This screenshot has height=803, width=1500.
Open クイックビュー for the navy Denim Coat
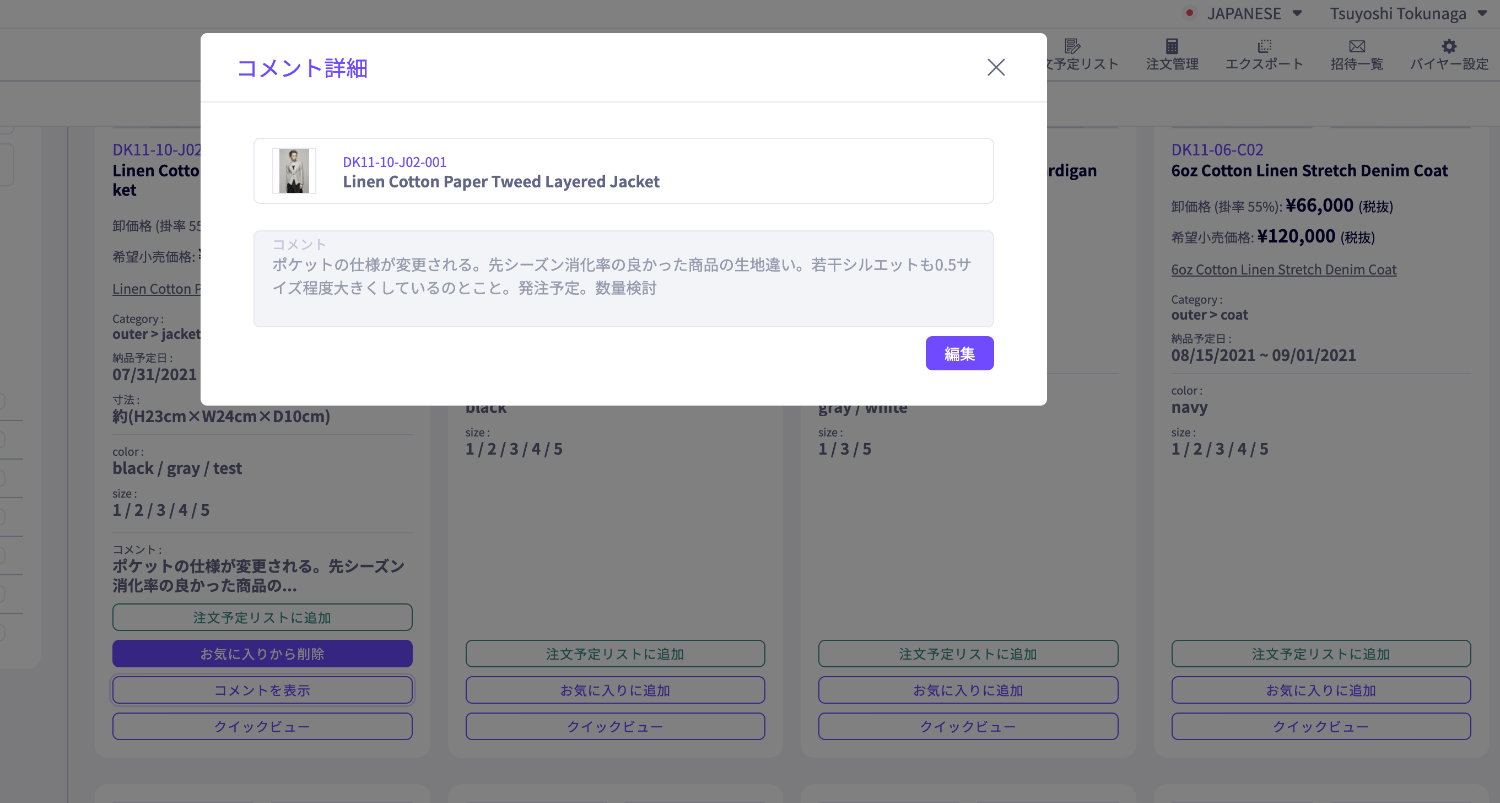1321,726
